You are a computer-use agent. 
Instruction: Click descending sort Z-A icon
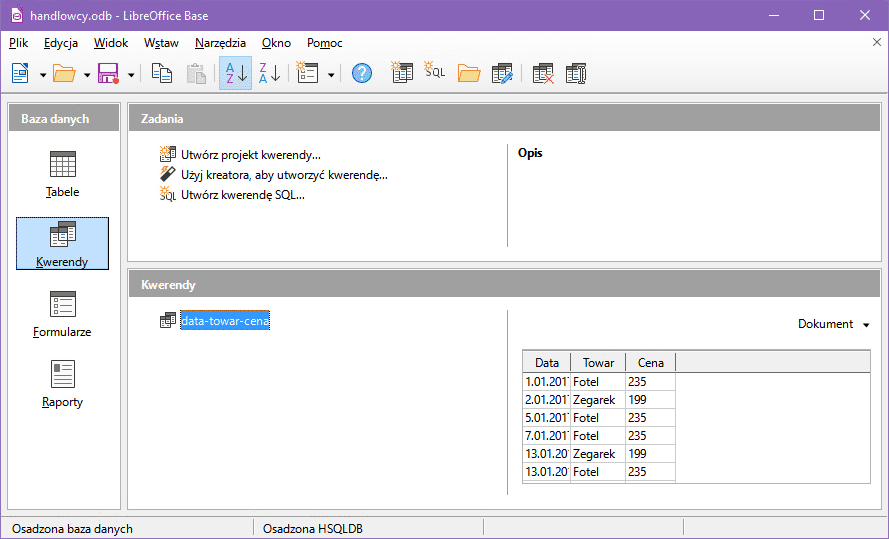(269, 73)
